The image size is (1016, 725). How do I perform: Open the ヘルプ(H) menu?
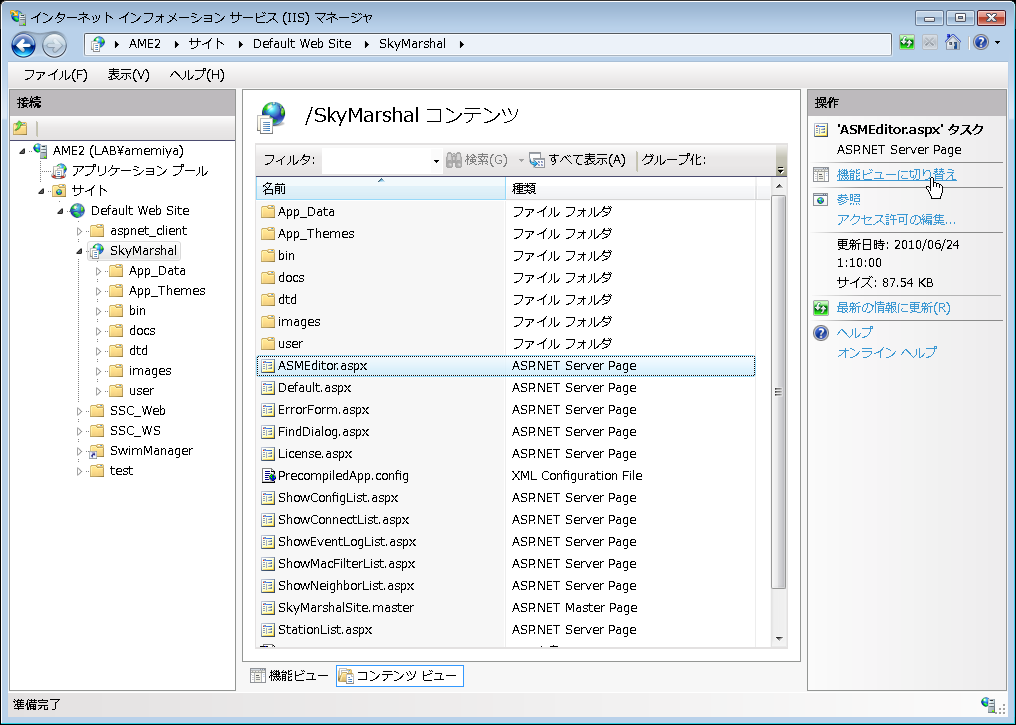coord(197,75)
